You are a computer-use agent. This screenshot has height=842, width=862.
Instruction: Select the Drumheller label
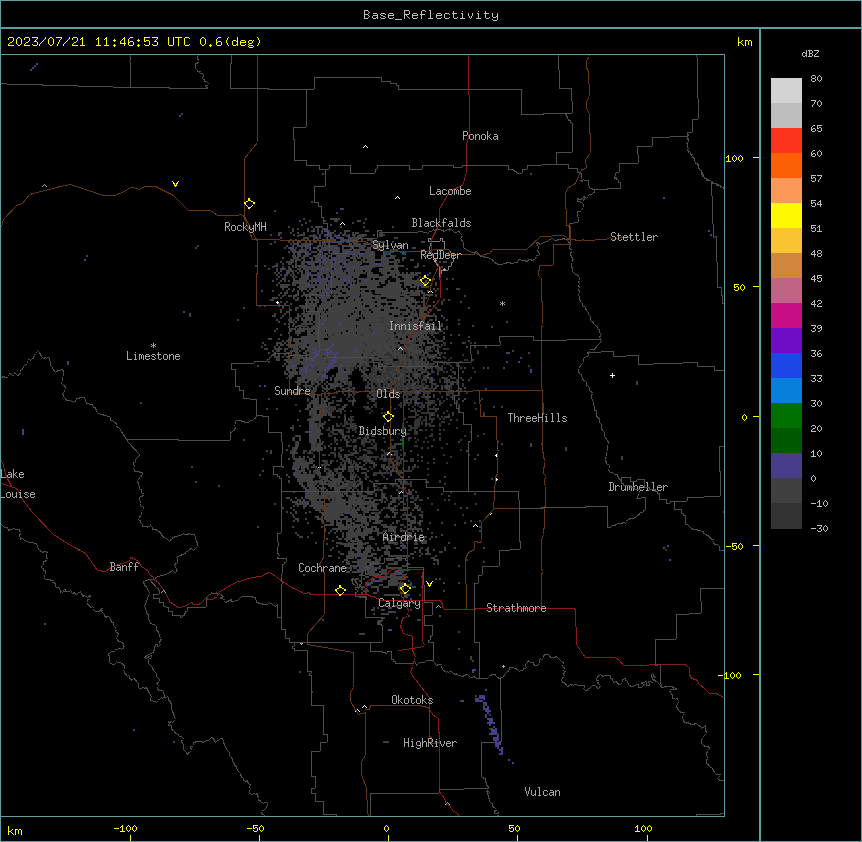(638, 487)
